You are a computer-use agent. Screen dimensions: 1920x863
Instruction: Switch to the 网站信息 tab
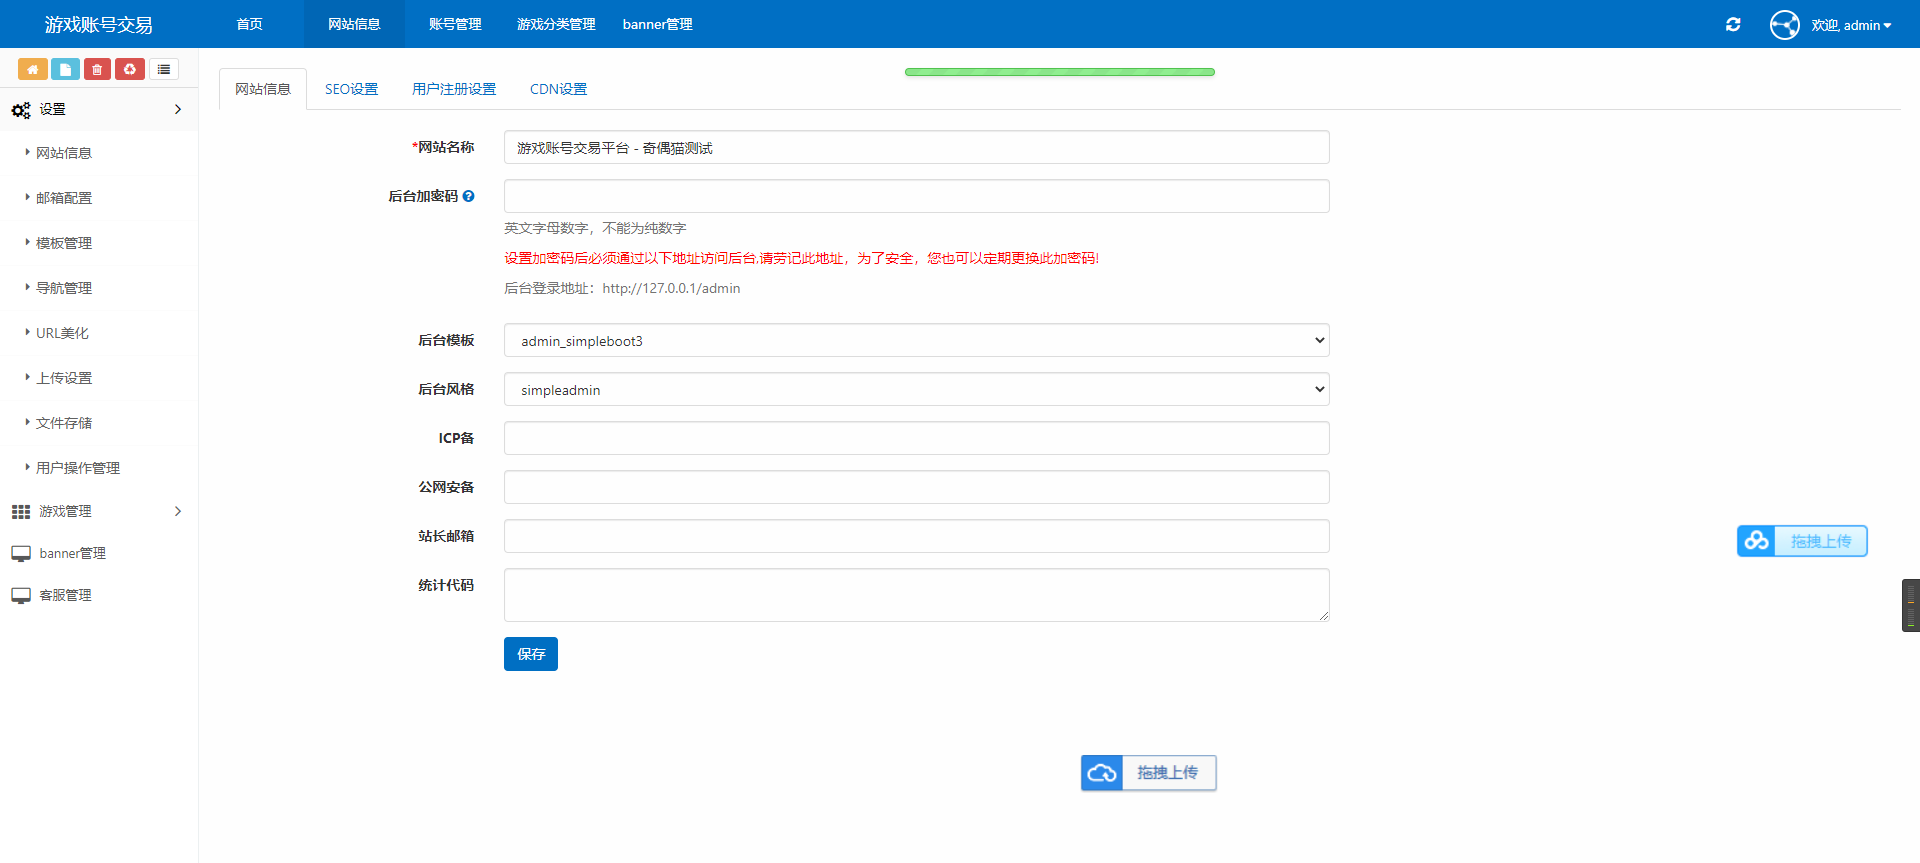pos(263,89)
